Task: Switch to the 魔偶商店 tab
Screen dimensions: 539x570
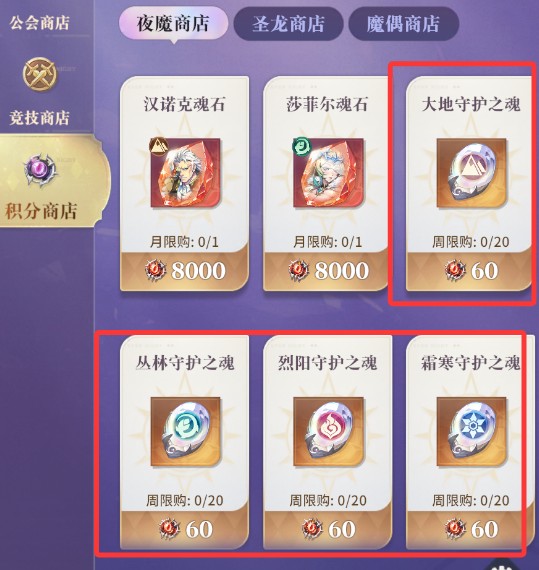Action: [x=403, y=23]
